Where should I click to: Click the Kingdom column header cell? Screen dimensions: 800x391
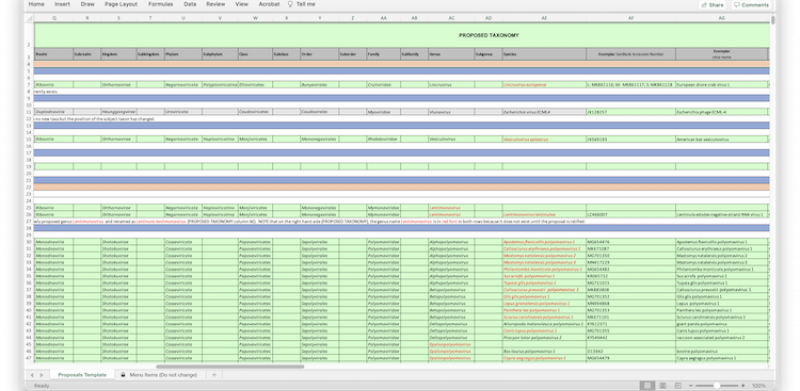[x=118, y=54]
